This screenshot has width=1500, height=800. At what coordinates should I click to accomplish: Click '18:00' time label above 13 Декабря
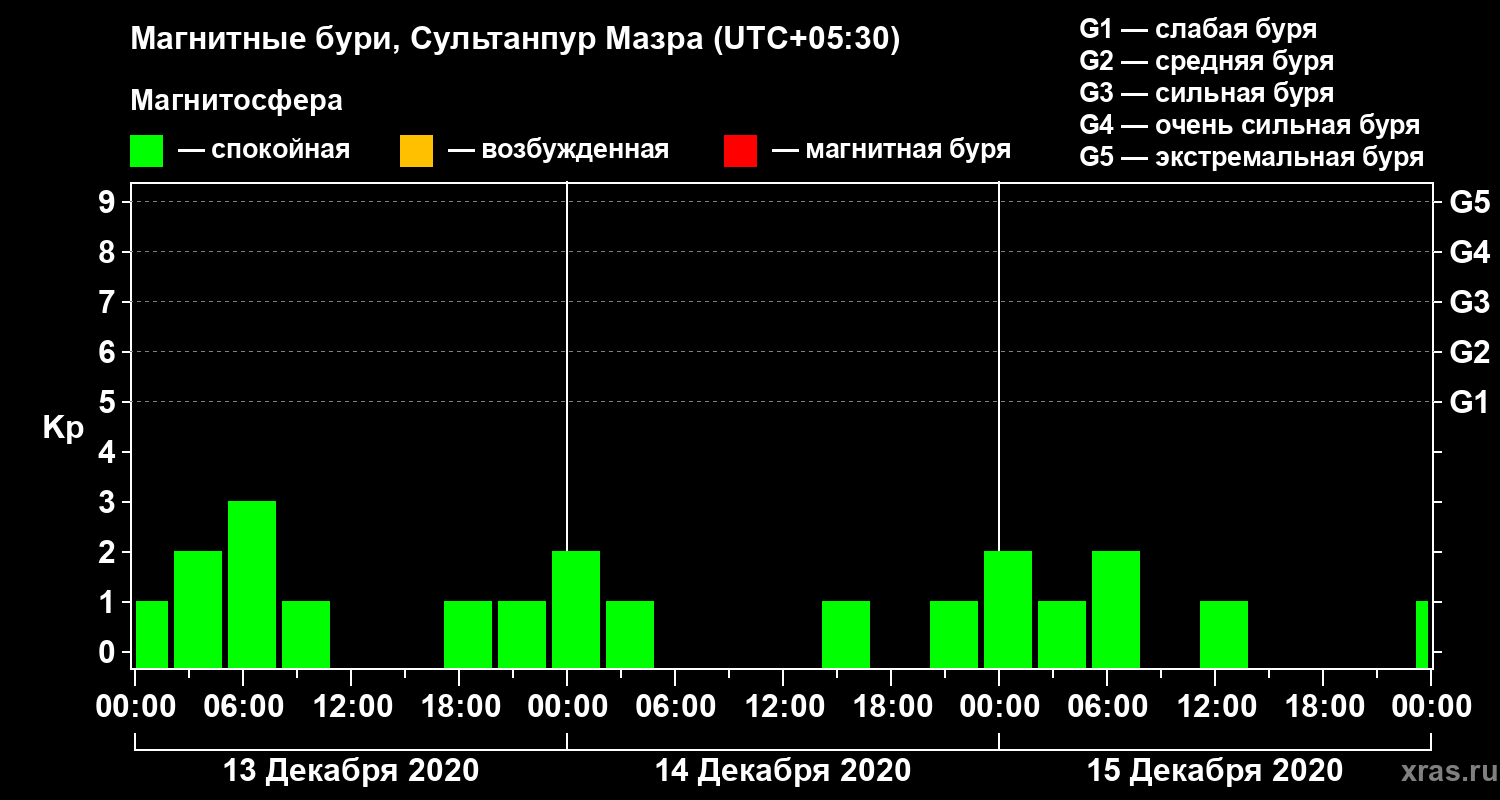[462, 707]
